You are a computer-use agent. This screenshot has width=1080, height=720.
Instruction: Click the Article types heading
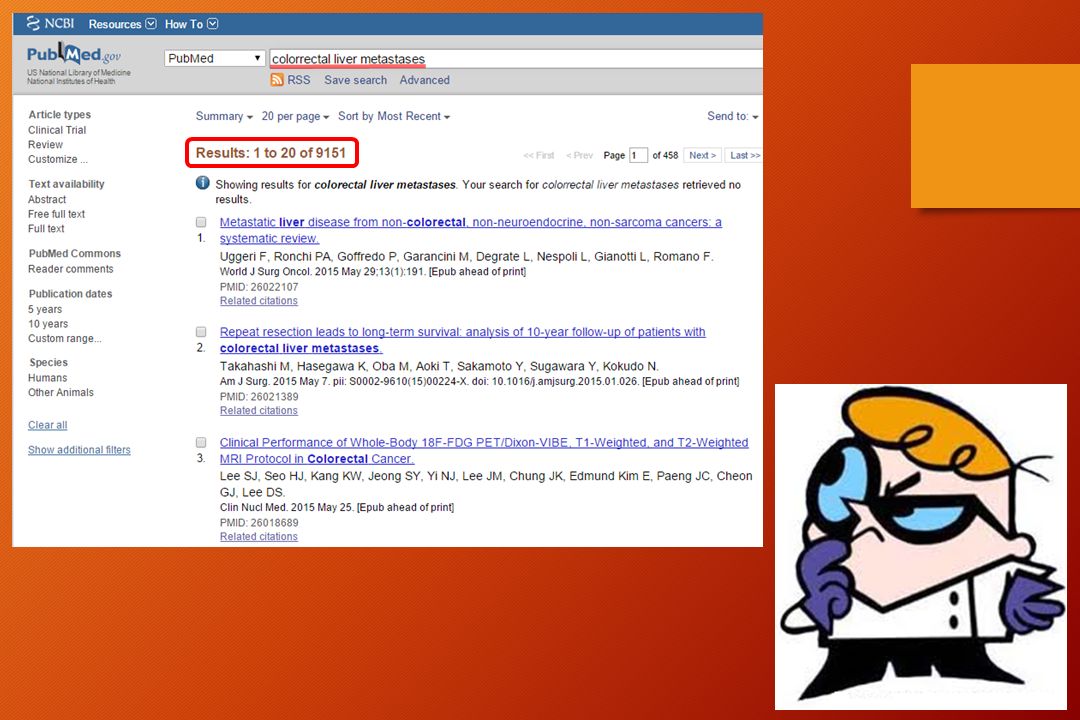point(60,115)
